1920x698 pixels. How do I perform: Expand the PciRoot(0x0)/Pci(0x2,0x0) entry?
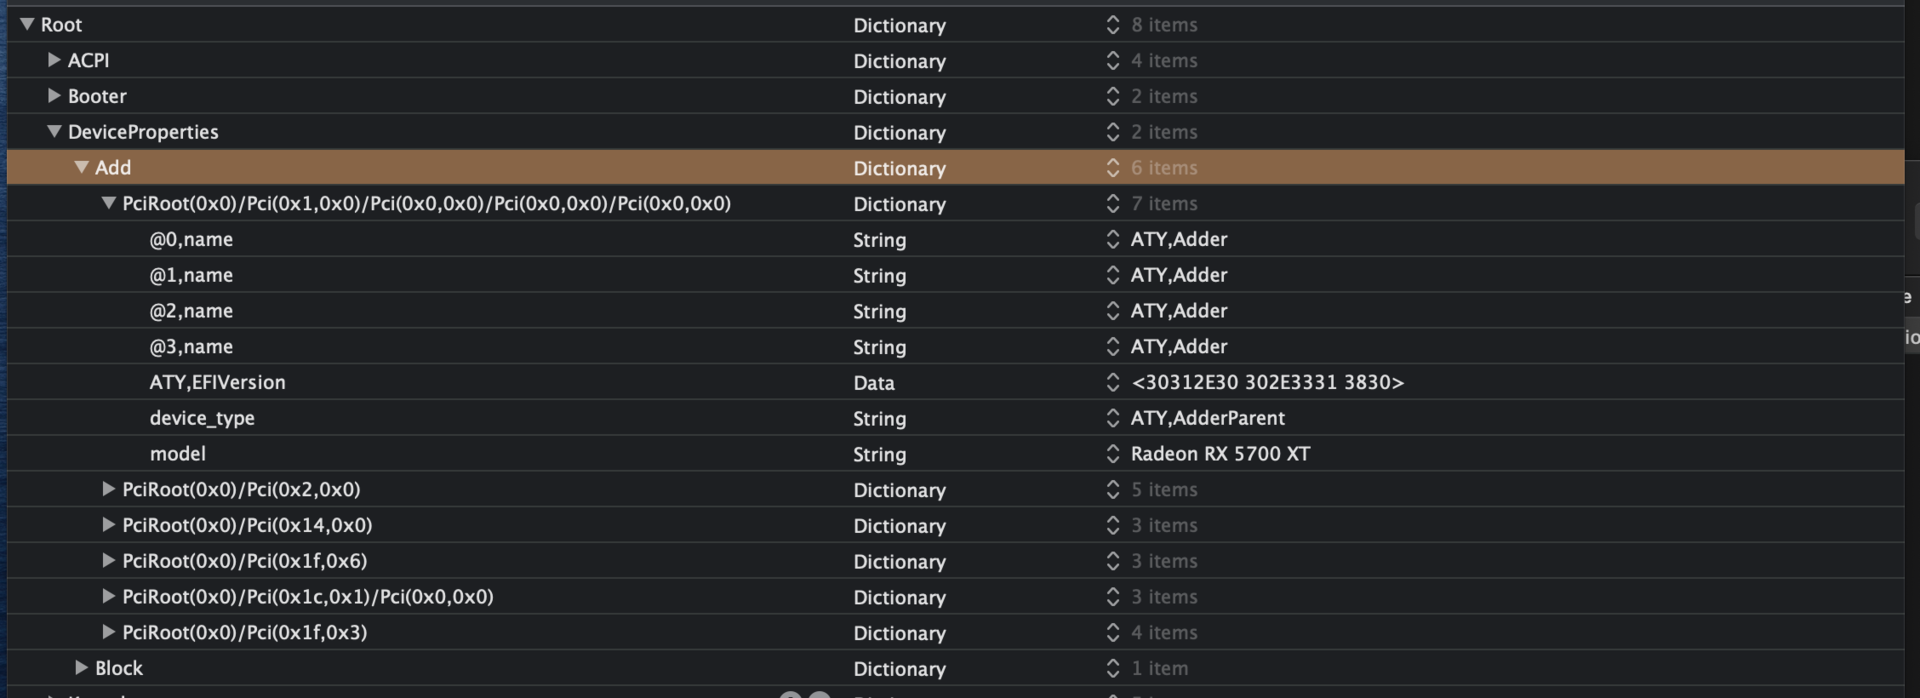108,489
